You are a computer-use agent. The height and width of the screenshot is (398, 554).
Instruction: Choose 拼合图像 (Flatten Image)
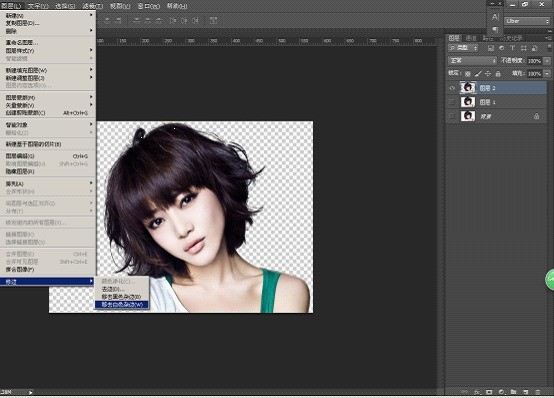[x=48, y=270]
